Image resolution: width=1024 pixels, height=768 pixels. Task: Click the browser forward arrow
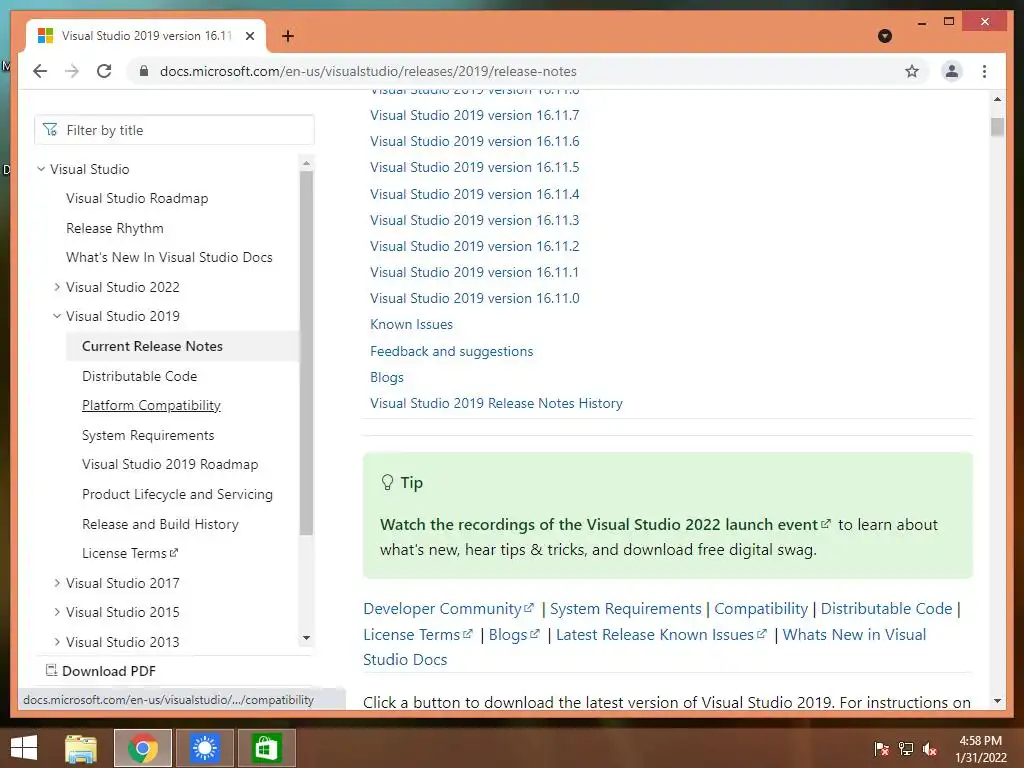(72, 71)
